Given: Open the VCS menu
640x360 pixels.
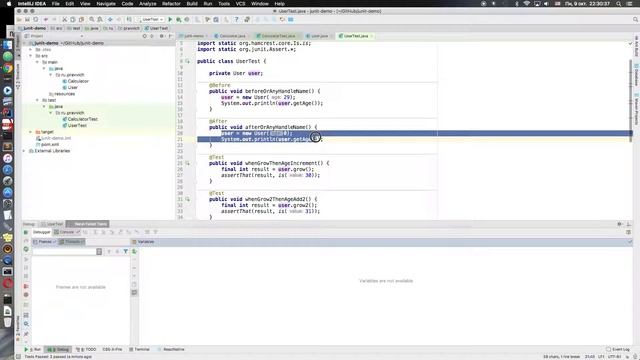Looking at the screenshot, I should 240,4.
